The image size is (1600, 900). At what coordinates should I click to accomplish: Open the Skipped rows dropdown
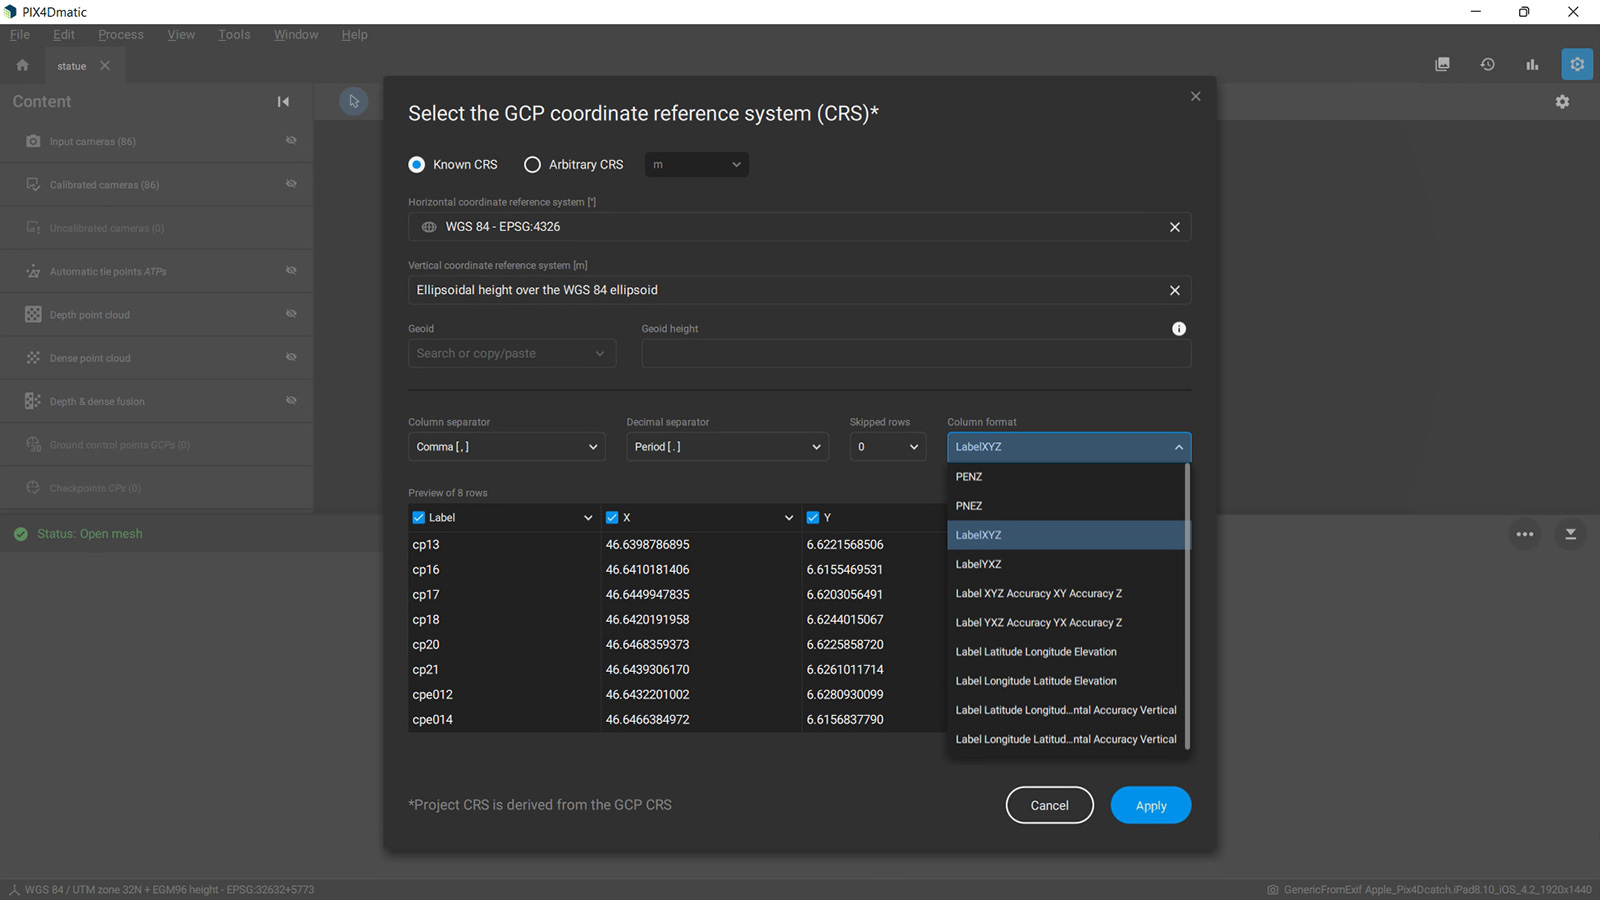click(888, 447)
